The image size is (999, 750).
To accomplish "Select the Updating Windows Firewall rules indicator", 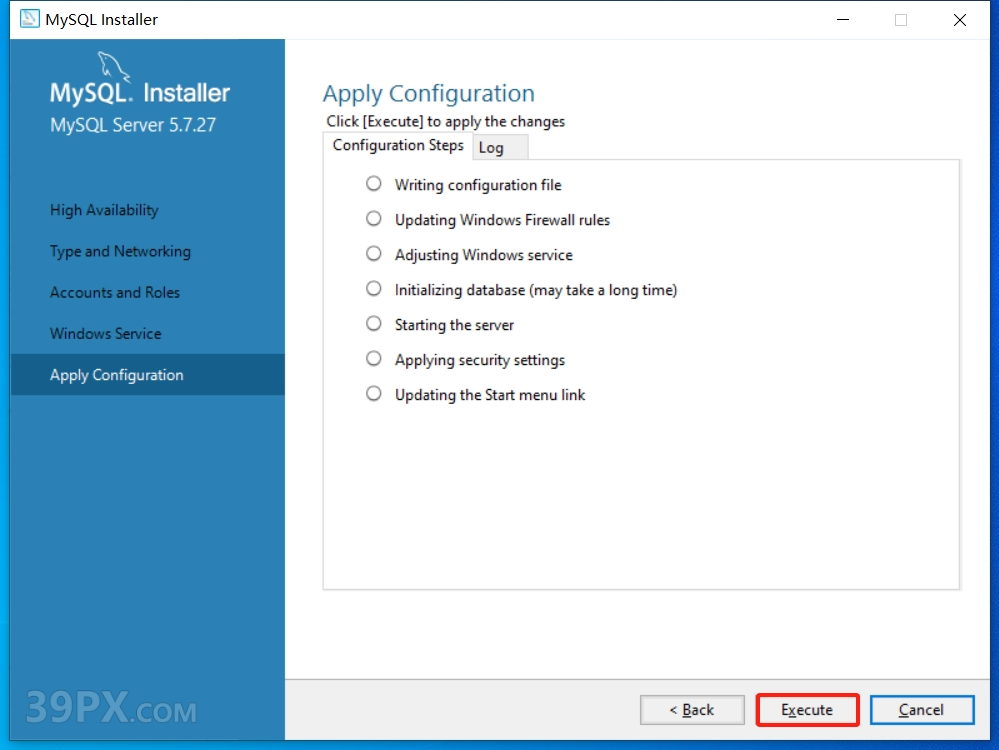I will point(374,219).
